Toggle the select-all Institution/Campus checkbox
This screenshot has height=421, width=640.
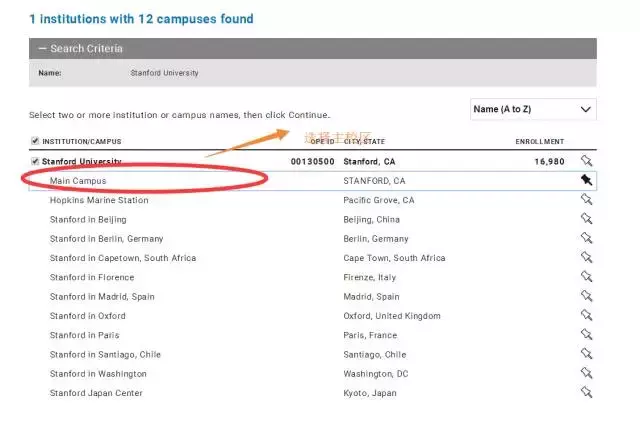pos(35,141)
